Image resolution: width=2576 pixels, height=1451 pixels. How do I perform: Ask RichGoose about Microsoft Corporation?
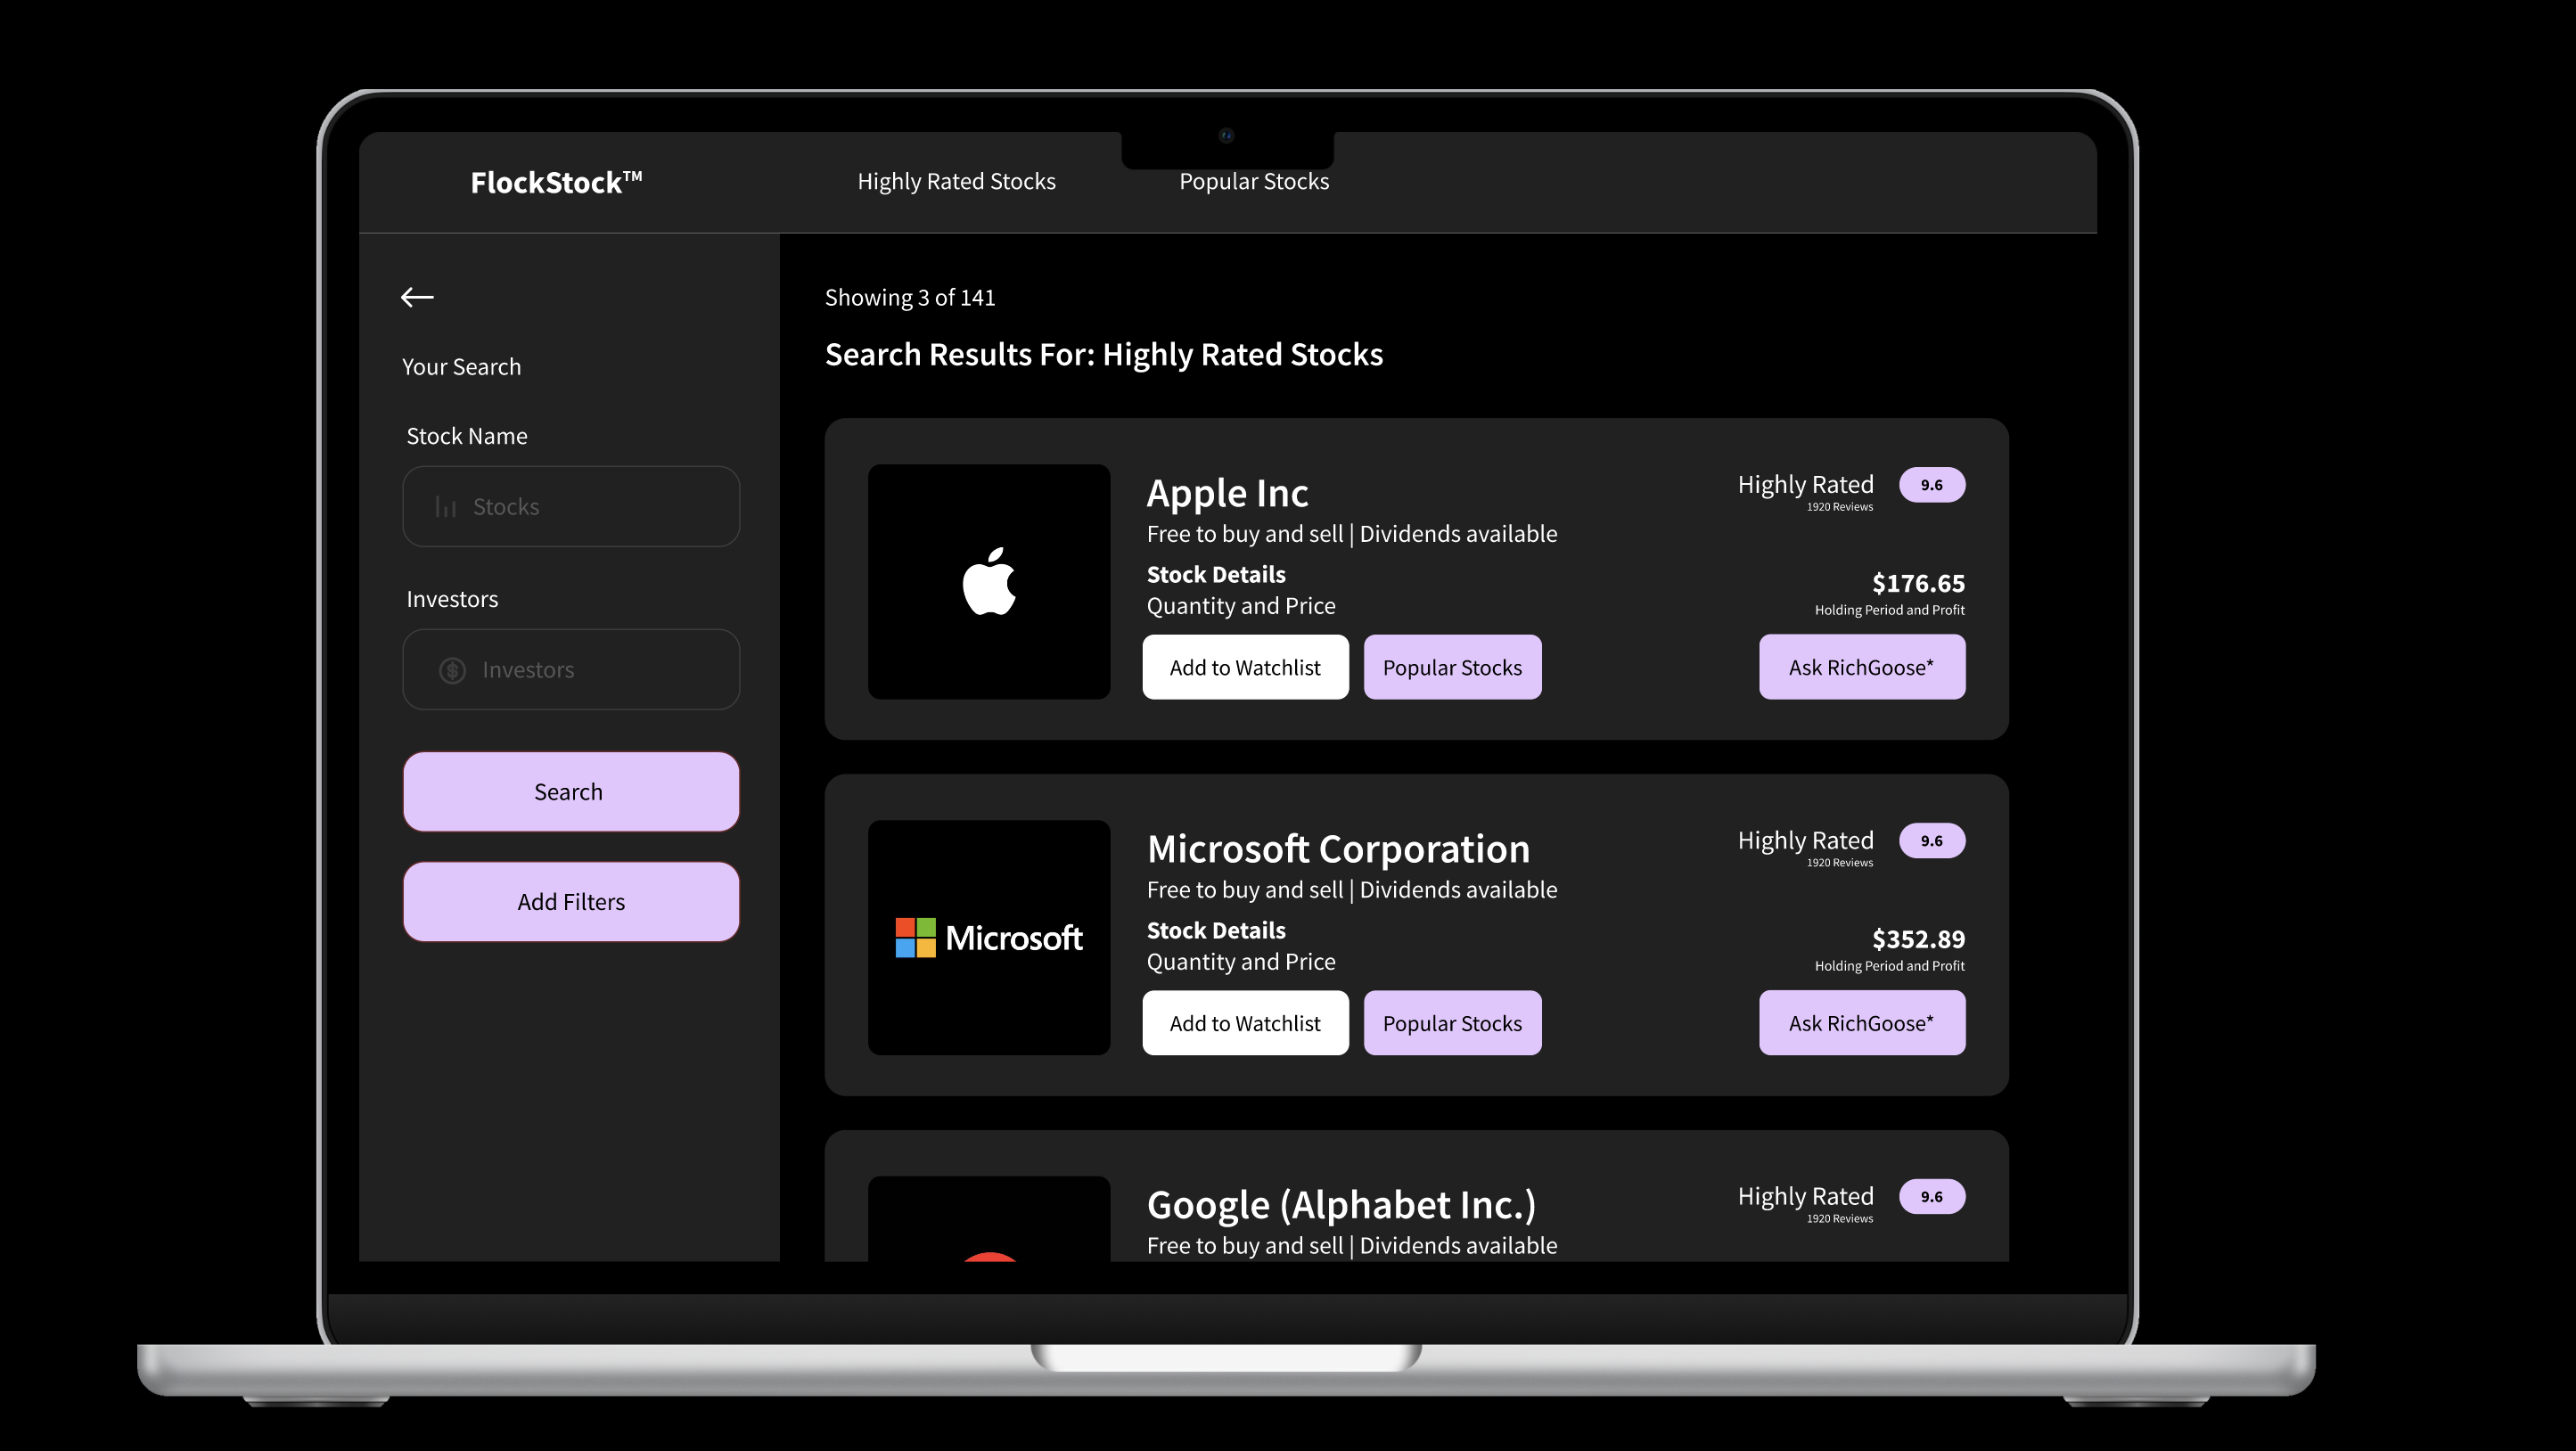pyautogui.click(x=1861, y=1023)
